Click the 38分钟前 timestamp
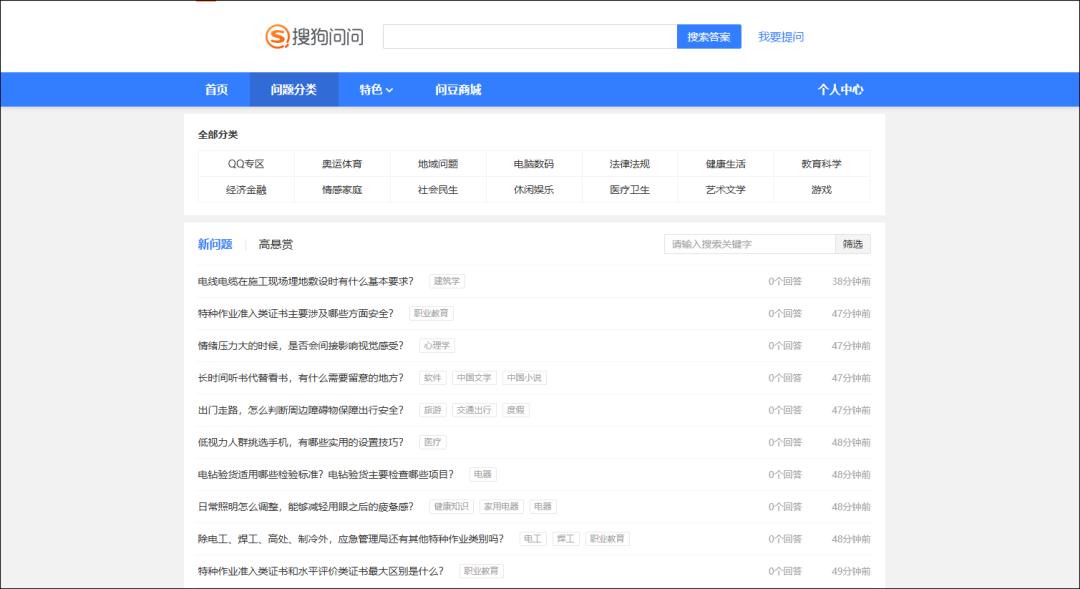 [x=851, y=281]
